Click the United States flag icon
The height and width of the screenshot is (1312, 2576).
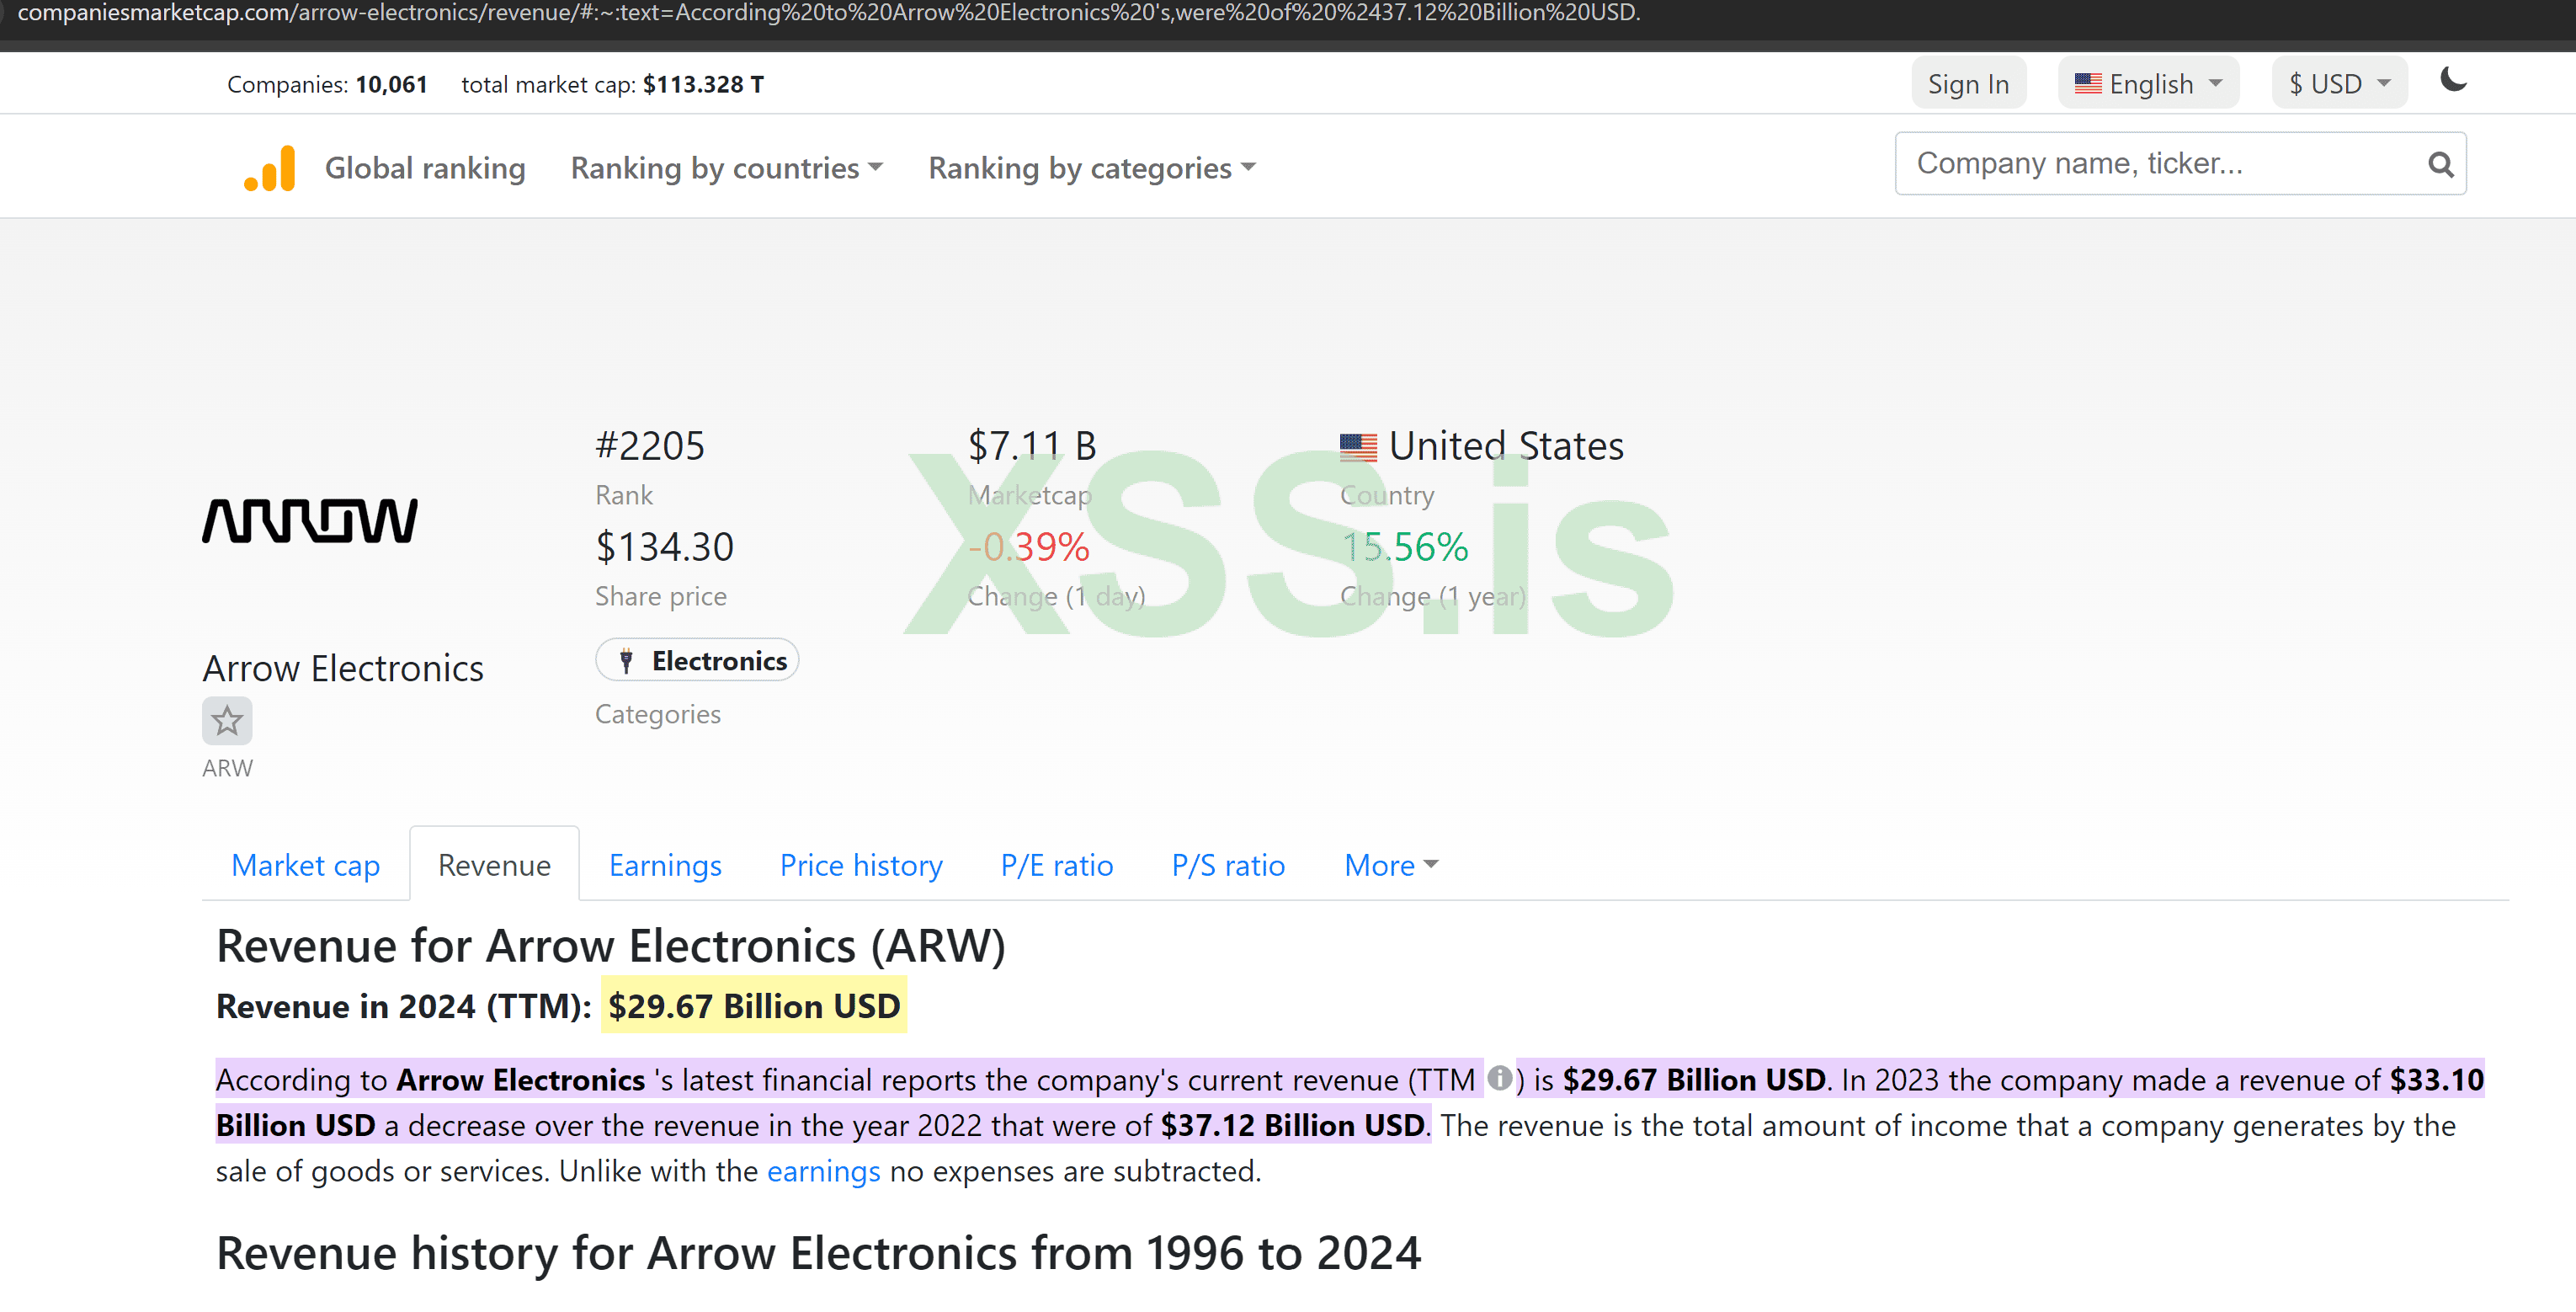[1357, 446]
